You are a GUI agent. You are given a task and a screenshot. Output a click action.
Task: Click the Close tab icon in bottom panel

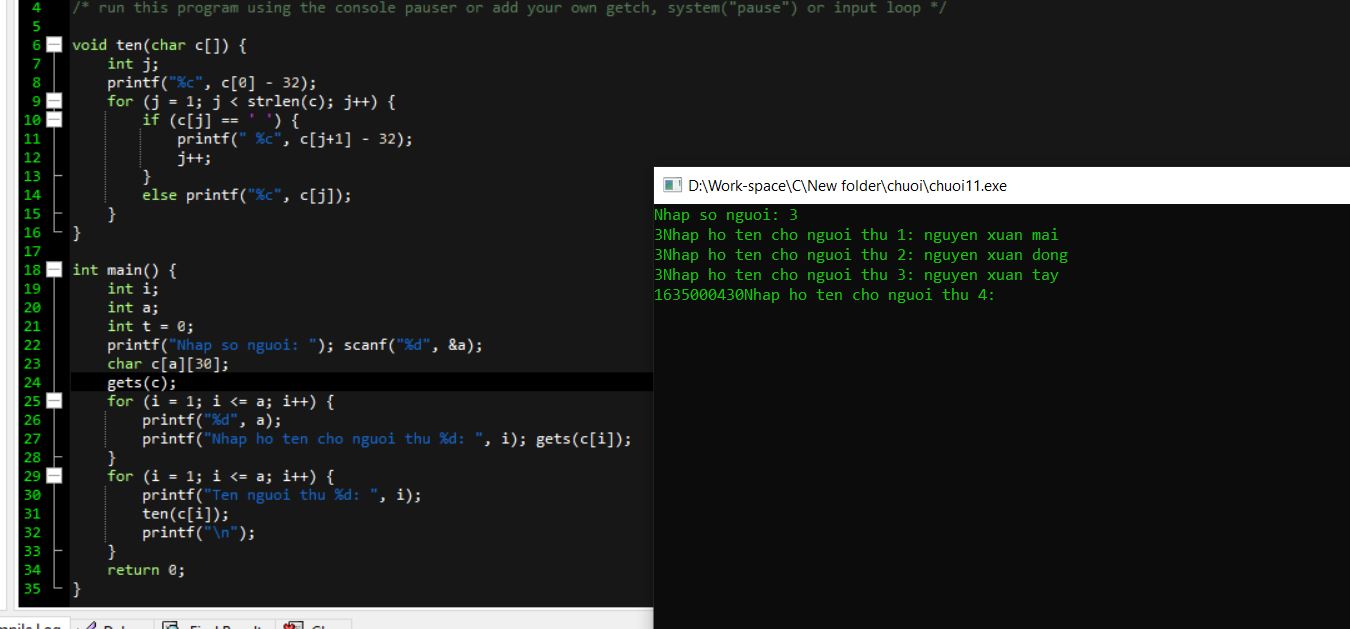pyautogui.click(x=315, y=626)
